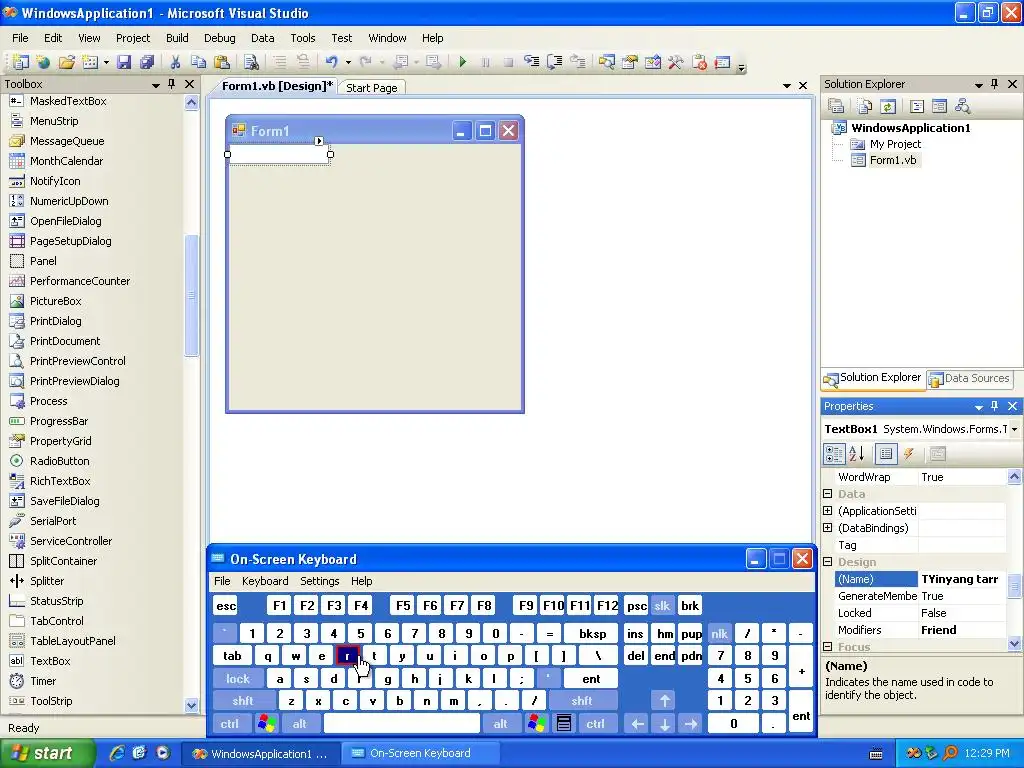
Task: Toggle Categorized view in Properties panel
Action: tap(834, 454)
